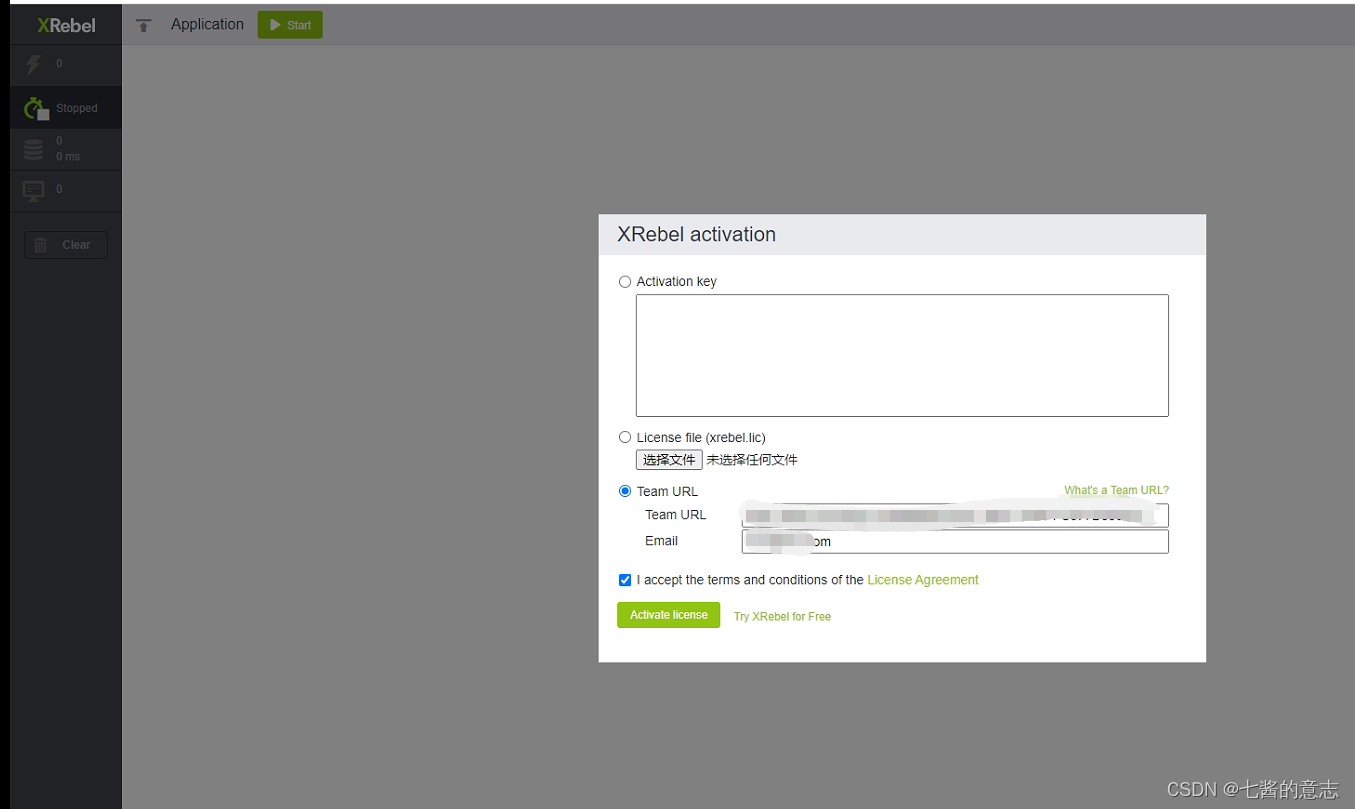Open the Try XRebel for Free link
This screenshot has height=809, width=1355.
(782, 617)
